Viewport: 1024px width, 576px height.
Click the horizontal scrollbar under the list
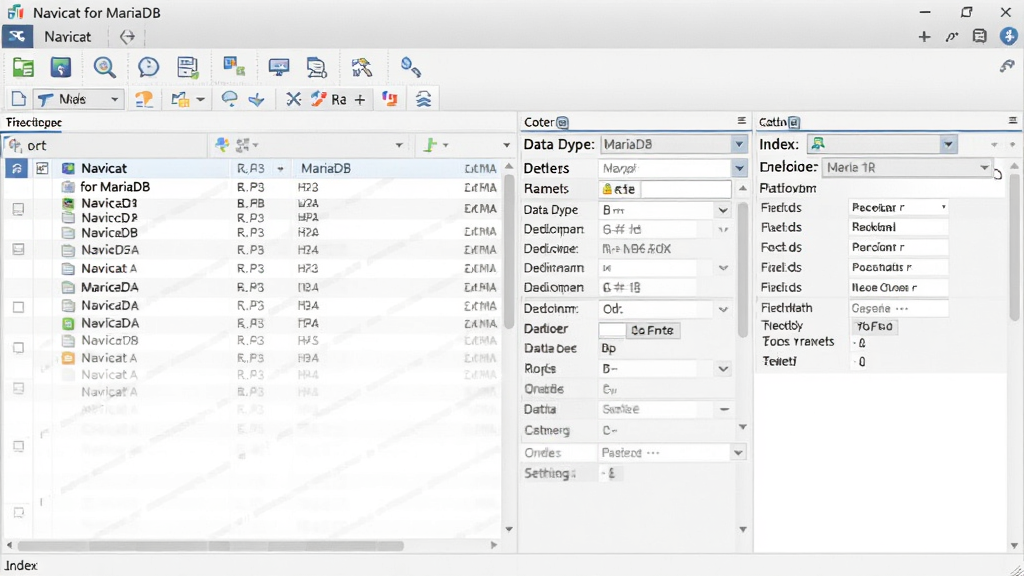point(210,545)
